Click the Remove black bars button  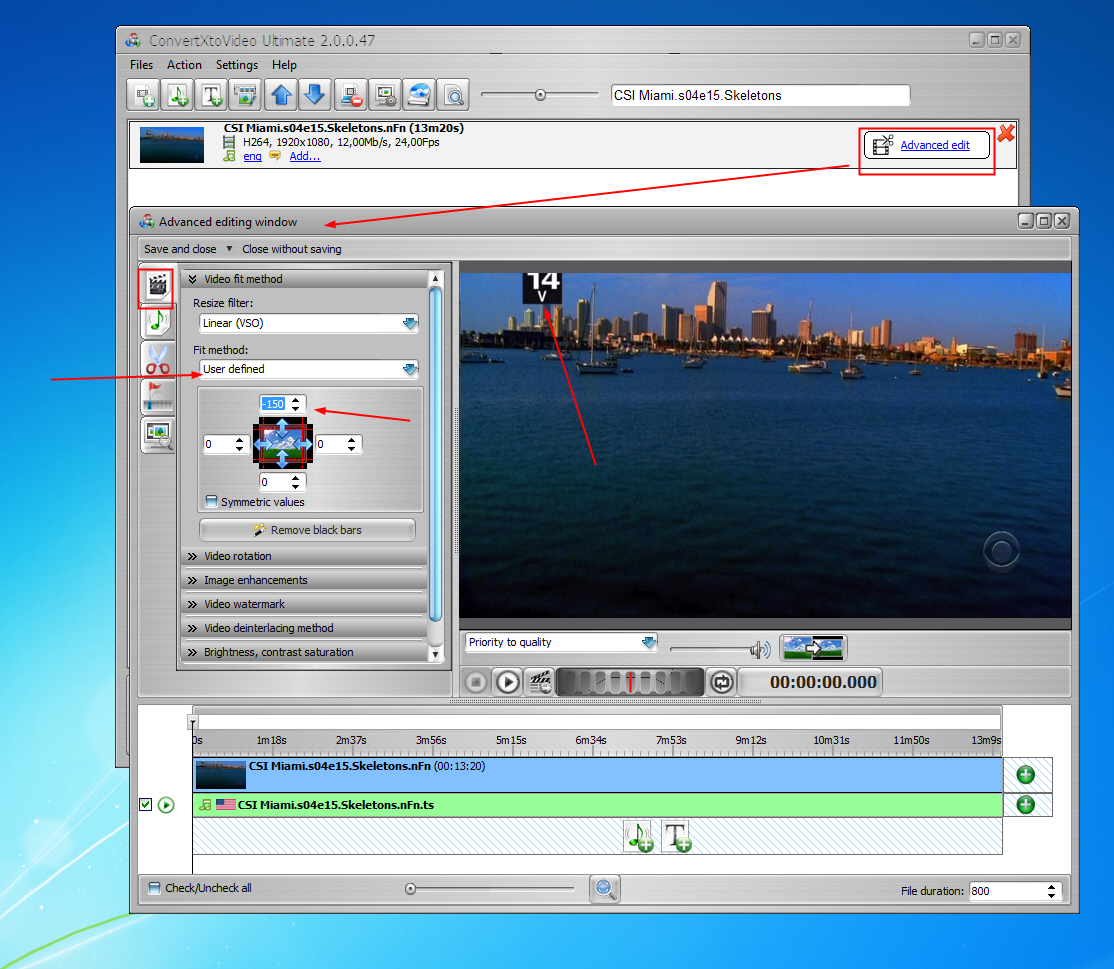pos(308,530)
